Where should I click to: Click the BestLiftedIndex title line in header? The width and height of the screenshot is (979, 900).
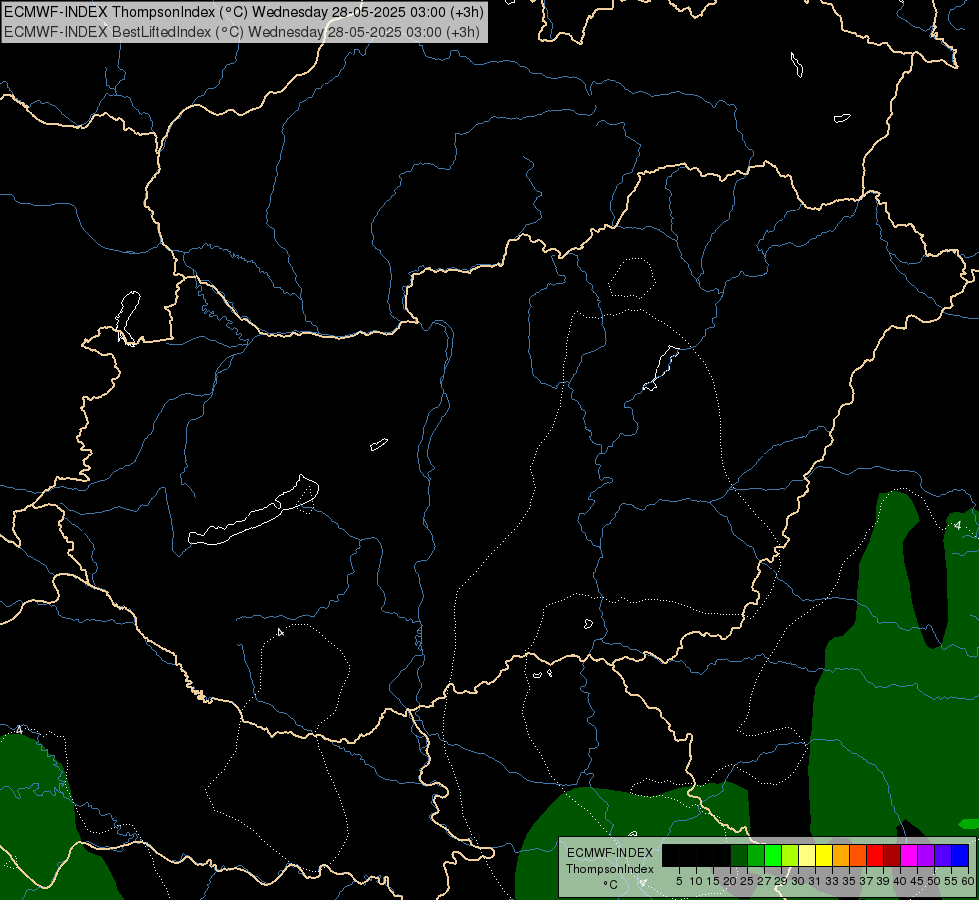pos(242,32)
